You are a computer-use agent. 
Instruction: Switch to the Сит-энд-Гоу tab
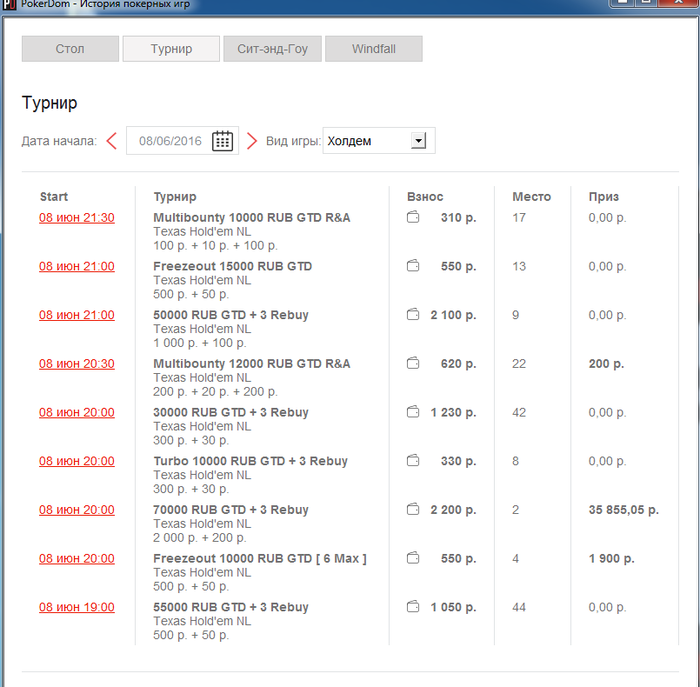pos(272,49)
